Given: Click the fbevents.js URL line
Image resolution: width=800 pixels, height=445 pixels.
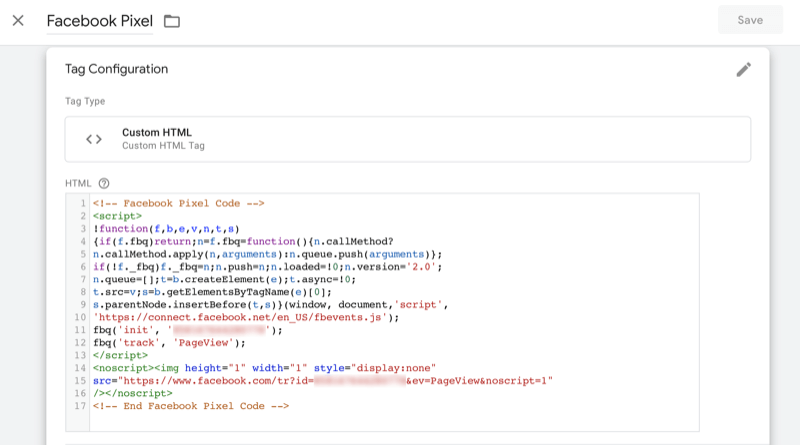Looking at the screenshot, I should coord(246,317).
